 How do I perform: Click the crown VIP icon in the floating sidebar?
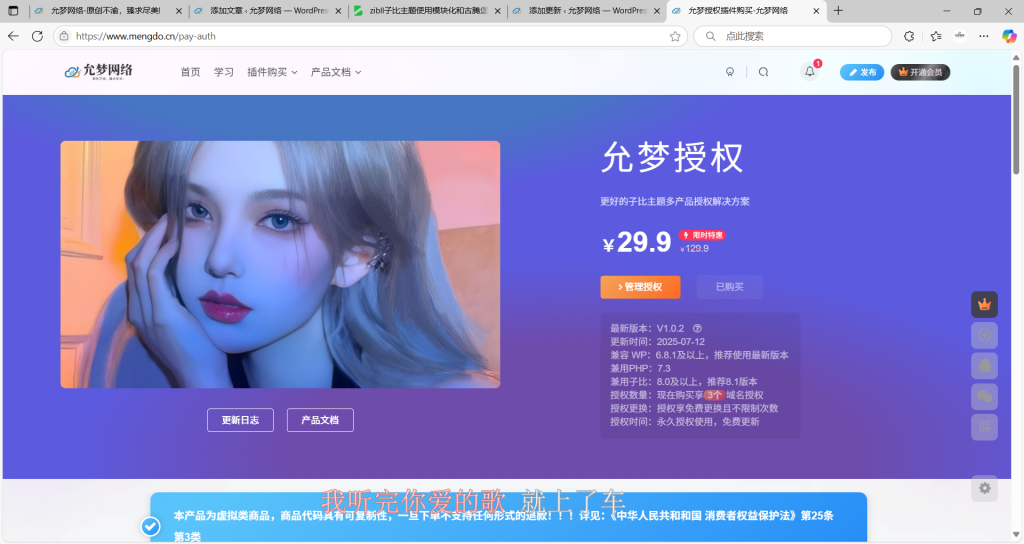click(984, 304)
